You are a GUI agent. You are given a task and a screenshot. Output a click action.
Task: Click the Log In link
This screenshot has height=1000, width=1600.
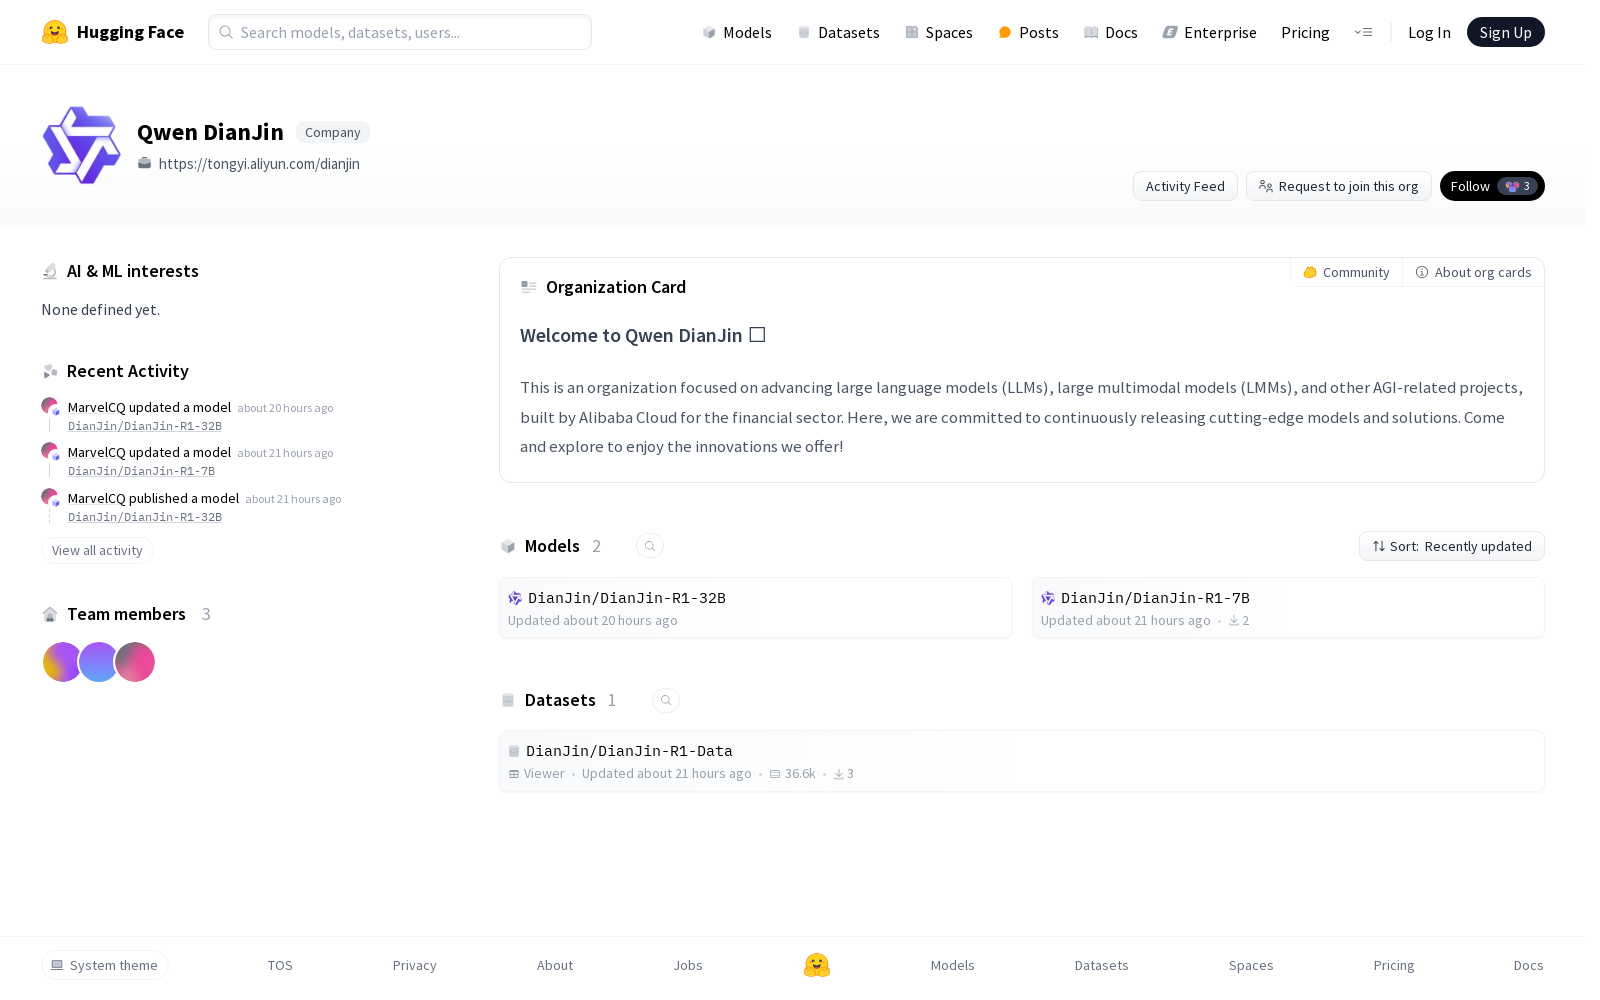[1429, 32]
